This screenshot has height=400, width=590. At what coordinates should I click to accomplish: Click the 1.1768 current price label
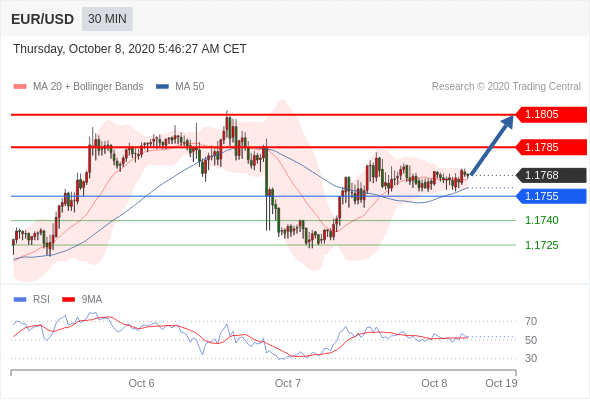pyautogui.click(x=551, y=175)
